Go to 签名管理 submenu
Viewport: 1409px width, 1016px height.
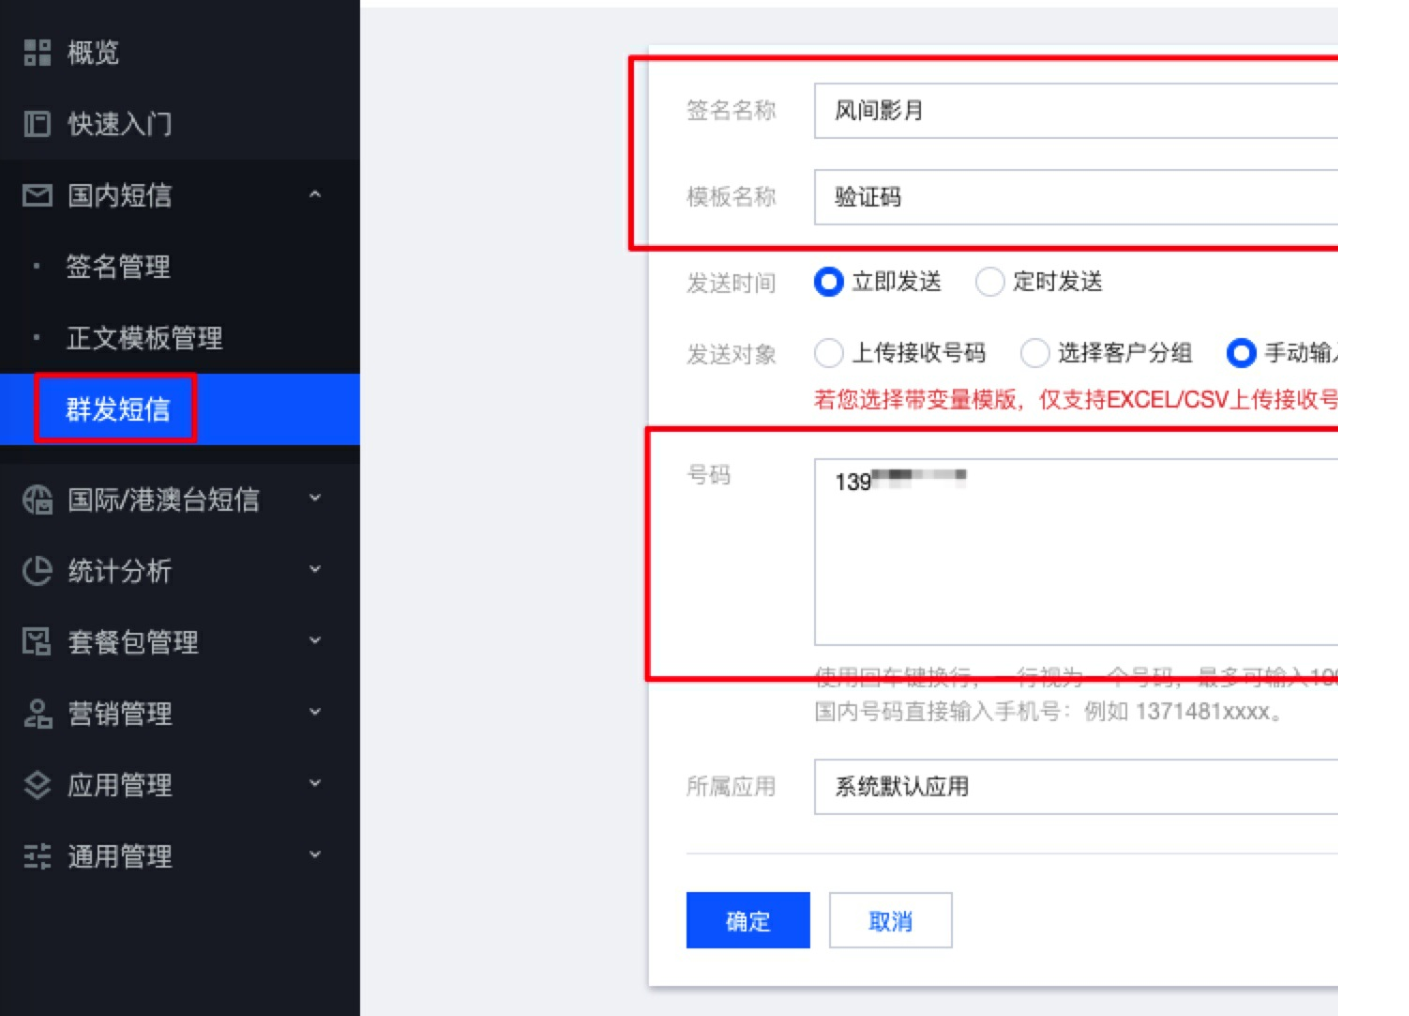(x=118, y=267)
